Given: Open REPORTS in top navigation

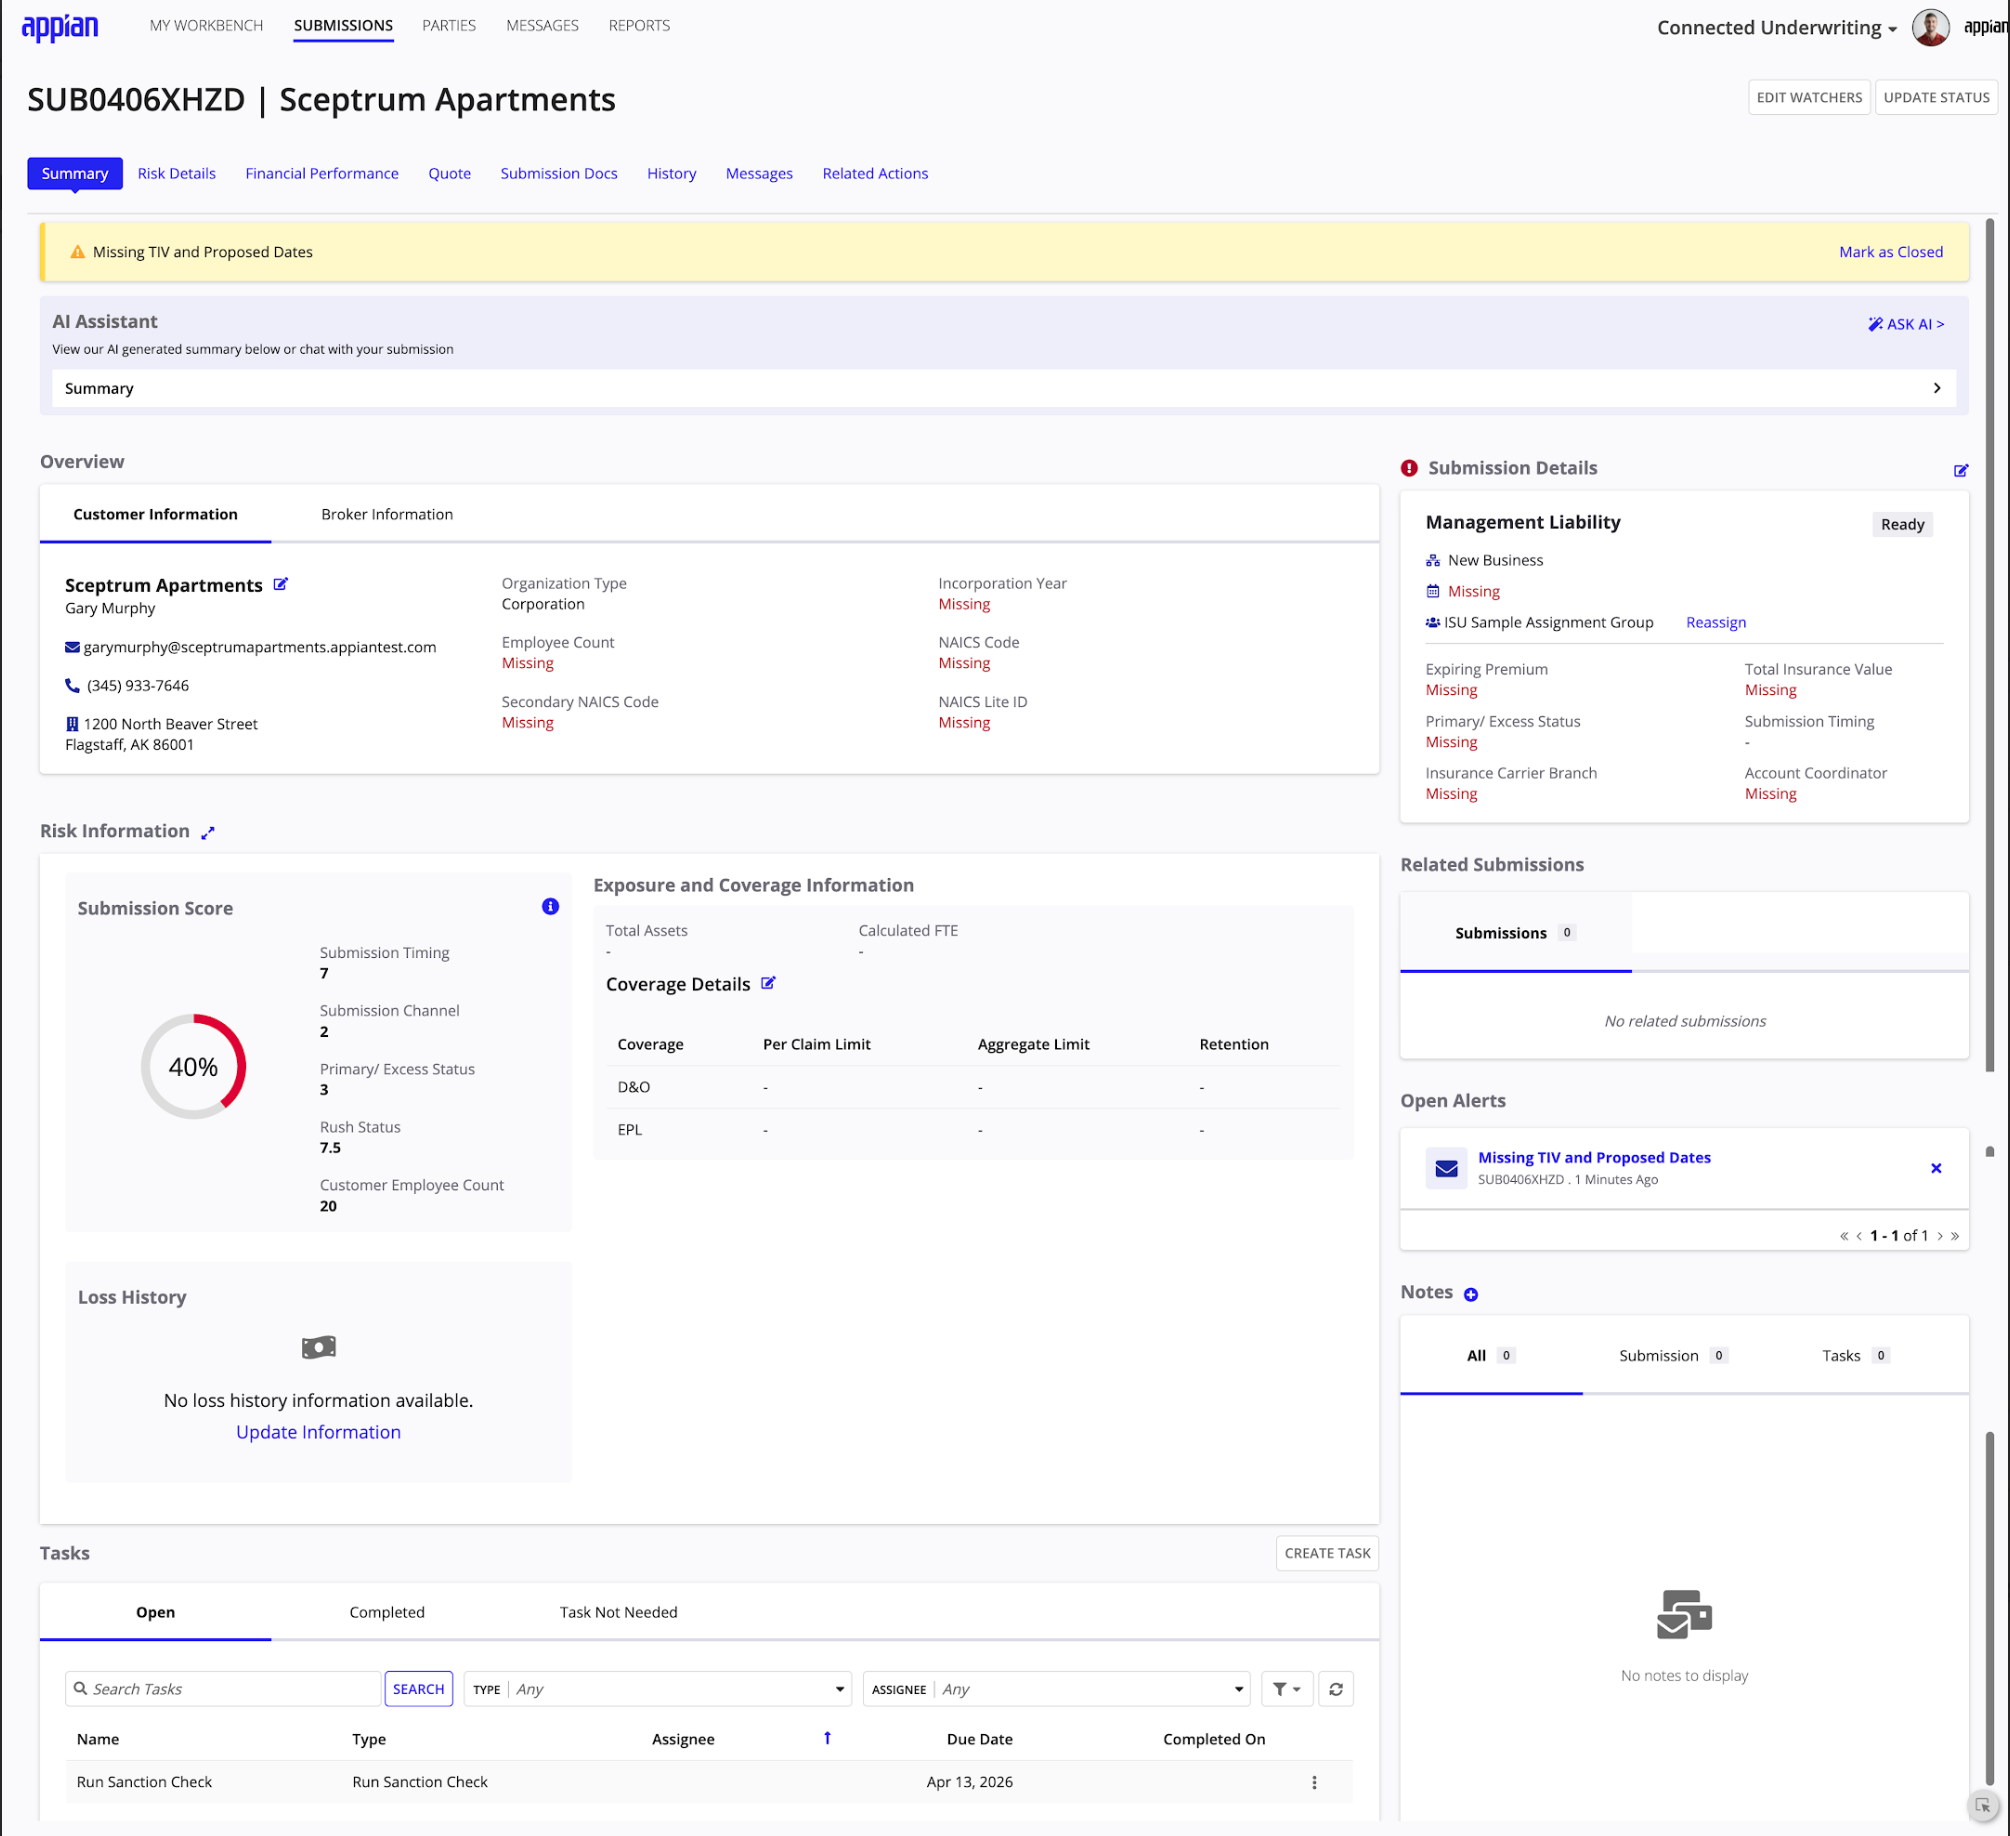Looking at the screenshot, I should [x=639, y=26].
